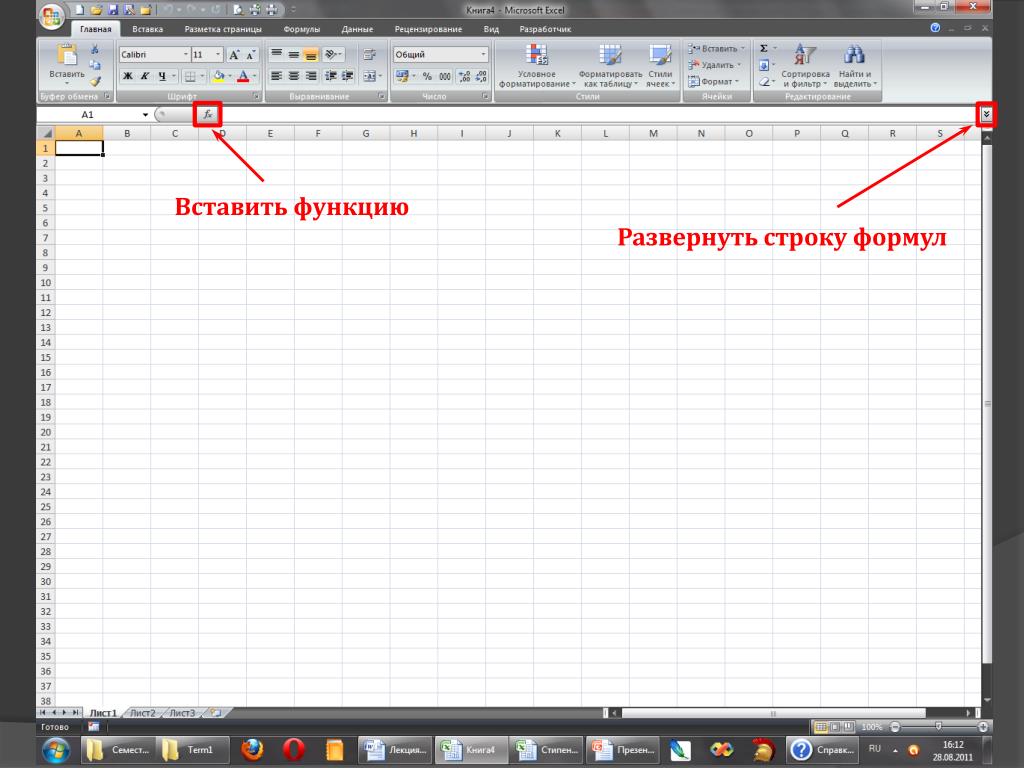Decrease font size with small A icon

(250, 55)
